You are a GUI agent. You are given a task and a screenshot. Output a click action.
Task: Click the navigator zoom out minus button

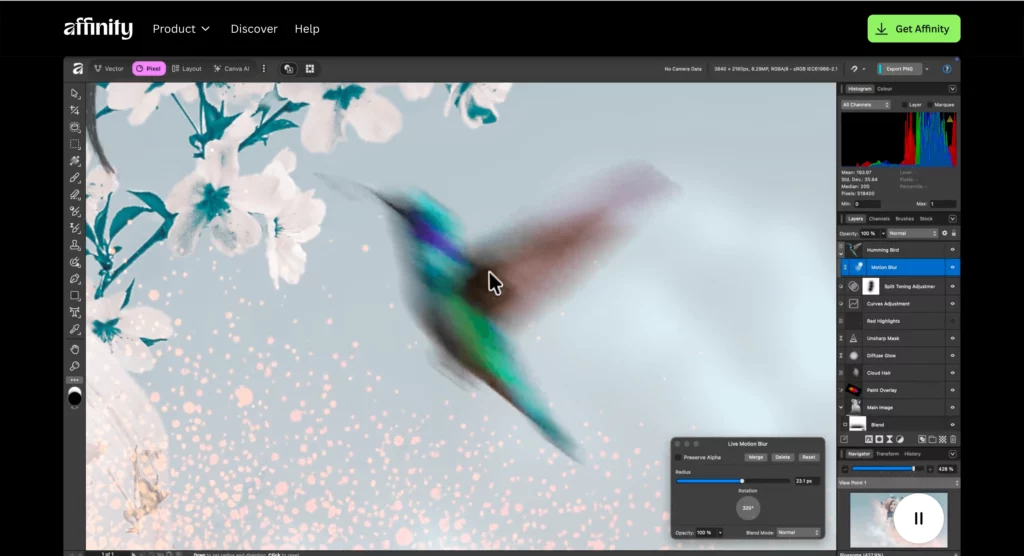tap(845, 469)
